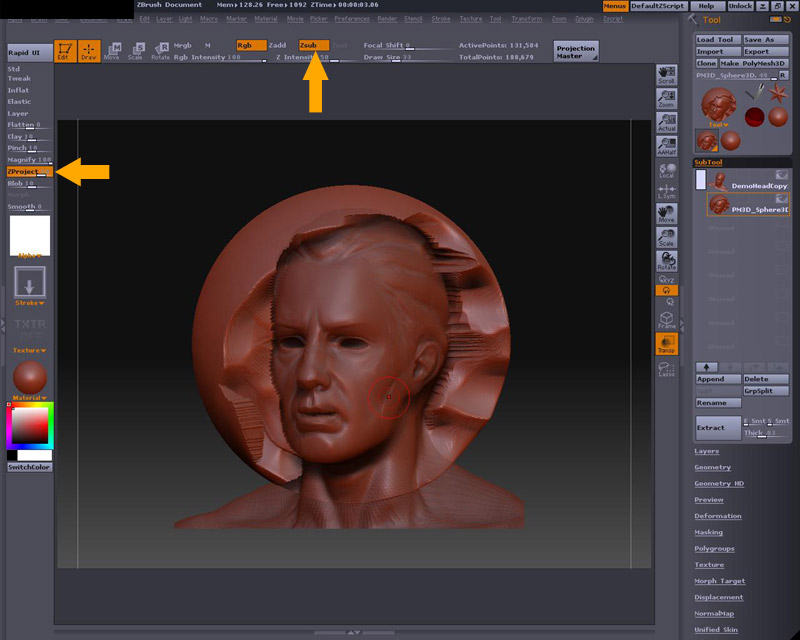This screenshot has height=640, width=800.
Task: Toggle the Transp transparency icon
Action: tap(667, 344)
